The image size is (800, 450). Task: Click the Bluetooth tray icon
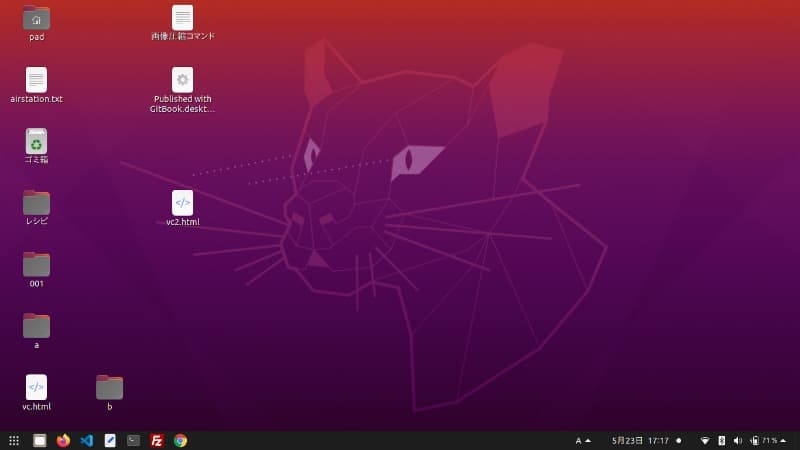[x=721, y=440]
